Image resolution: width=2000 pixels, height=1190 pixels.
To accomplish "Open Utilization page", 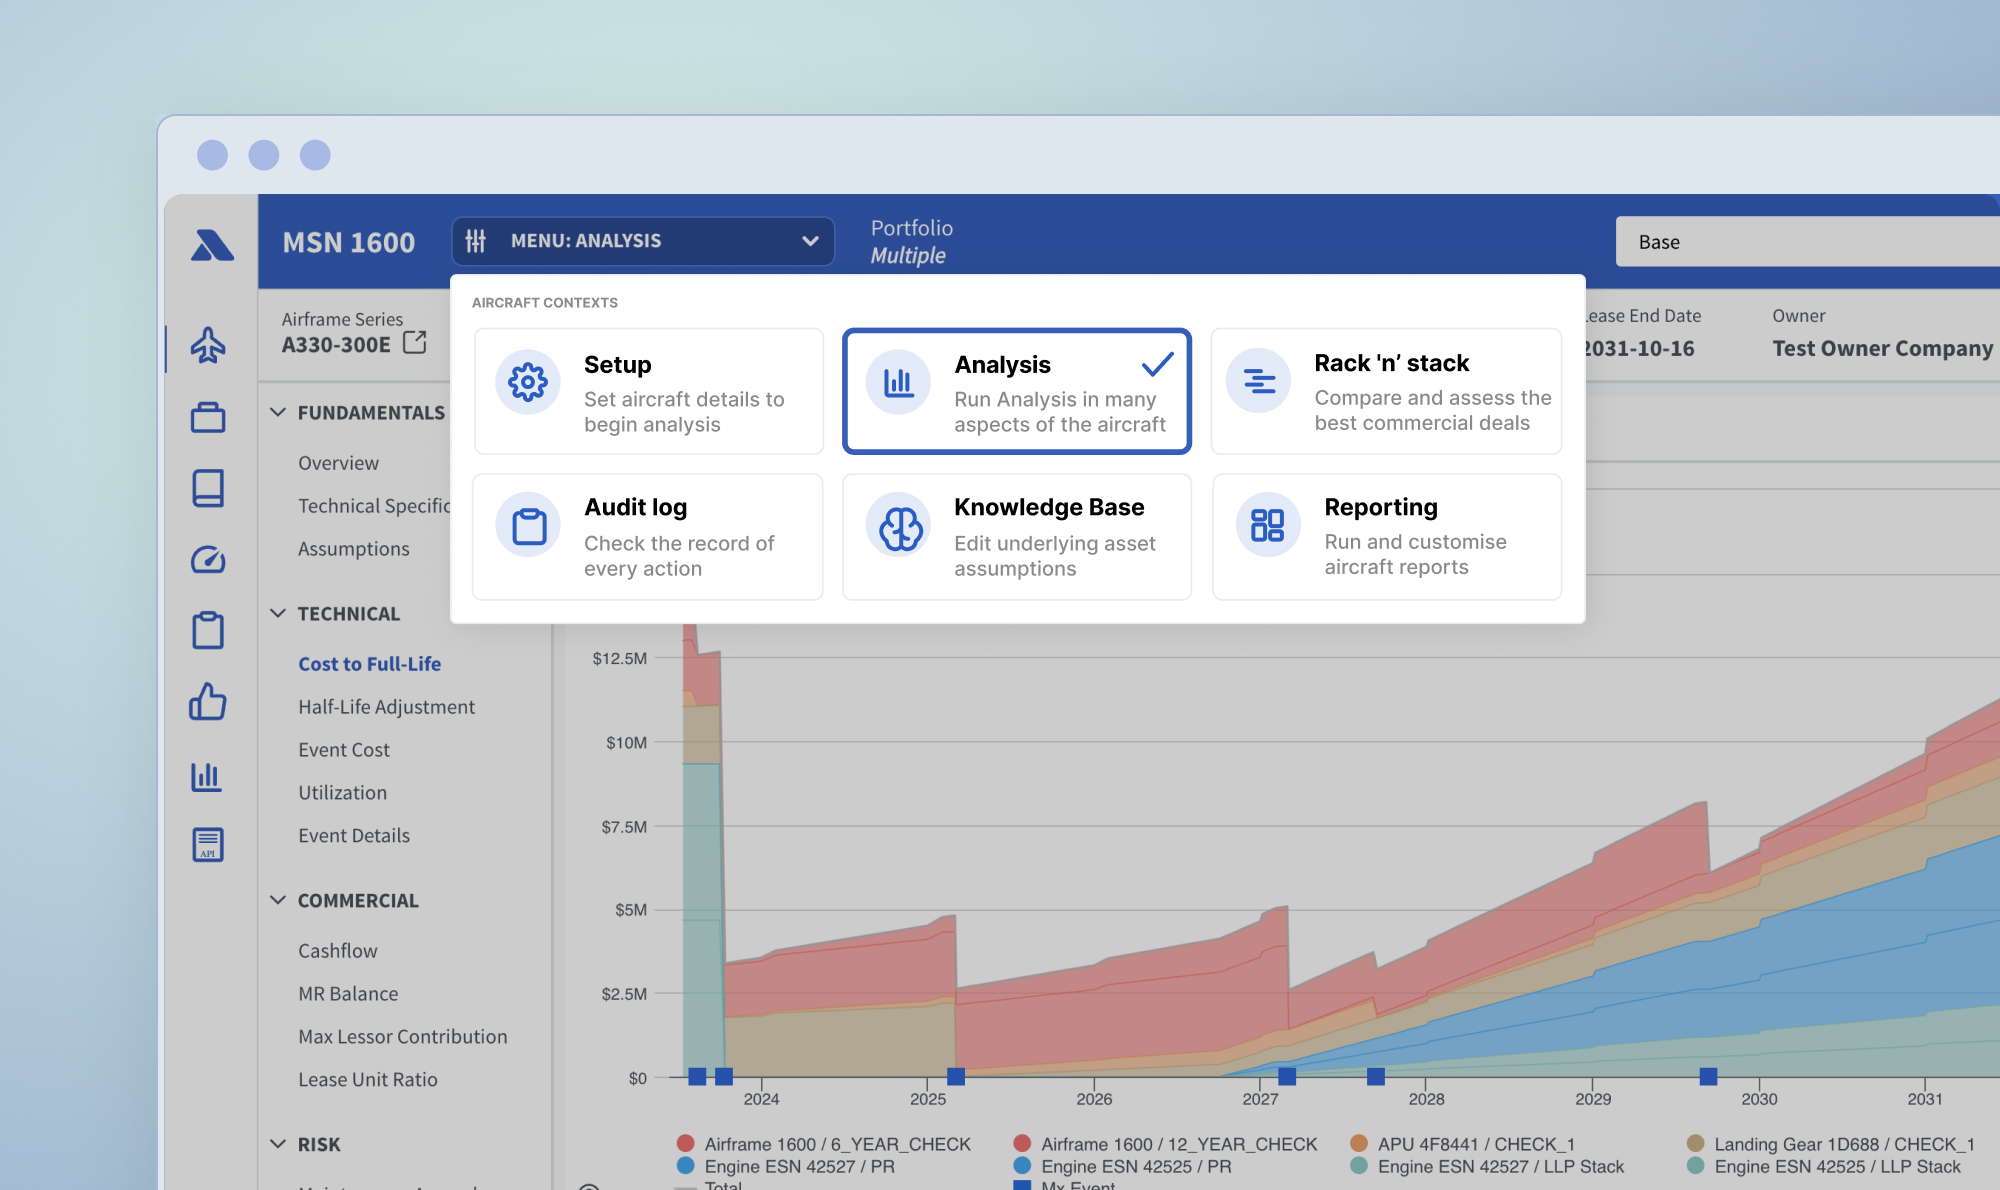I will [342, 793].
